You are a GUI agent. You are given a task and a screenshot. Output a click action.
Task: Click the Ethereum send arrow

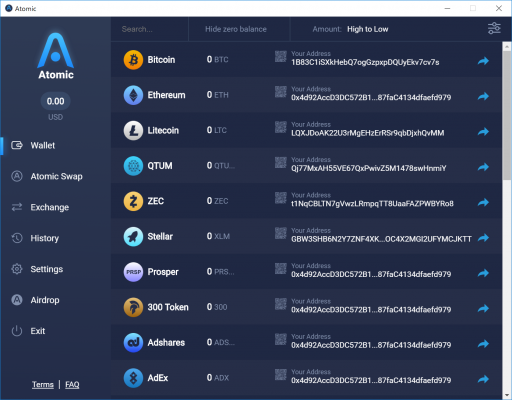point(483,96)
